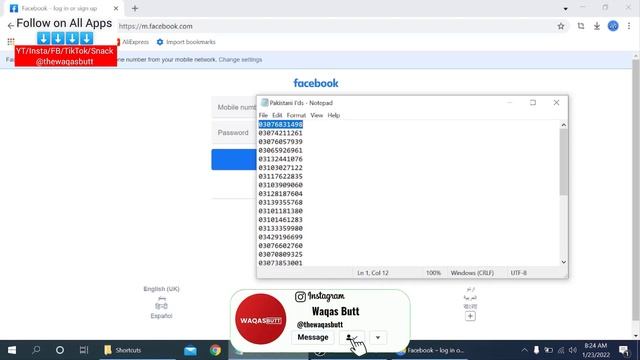
Task: Click the Notepad title bar icon
Action: 264,103
